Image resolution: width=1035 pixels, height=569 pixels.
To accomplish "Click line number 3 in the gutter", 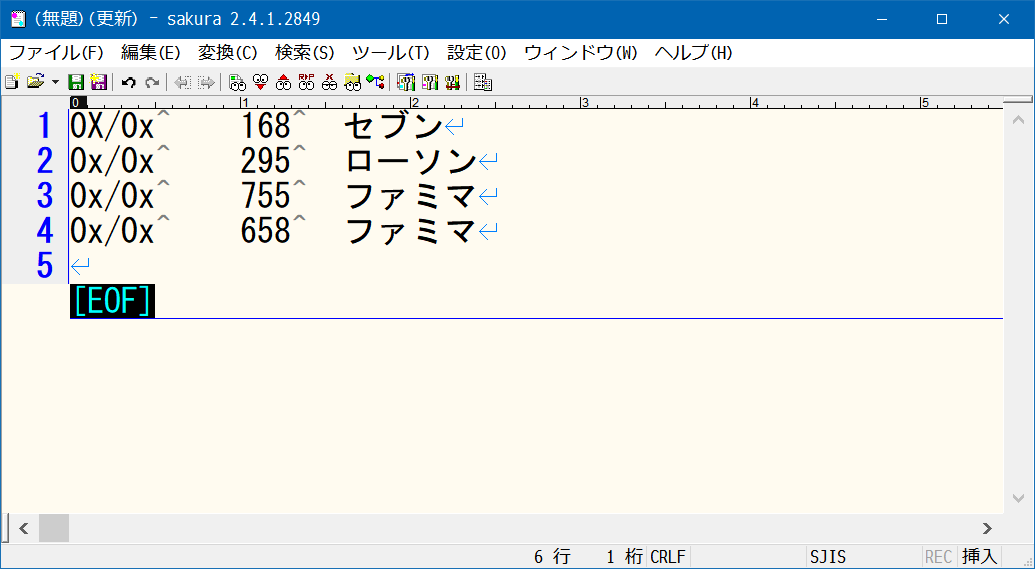I will tap(44, 195).
